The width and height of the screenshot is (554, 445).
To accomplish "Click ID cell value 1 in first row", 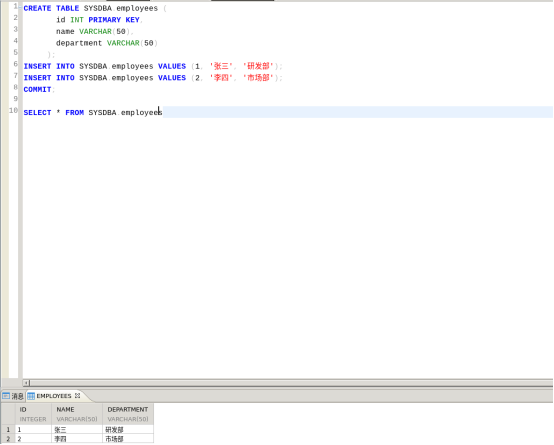I will (33, 430).
